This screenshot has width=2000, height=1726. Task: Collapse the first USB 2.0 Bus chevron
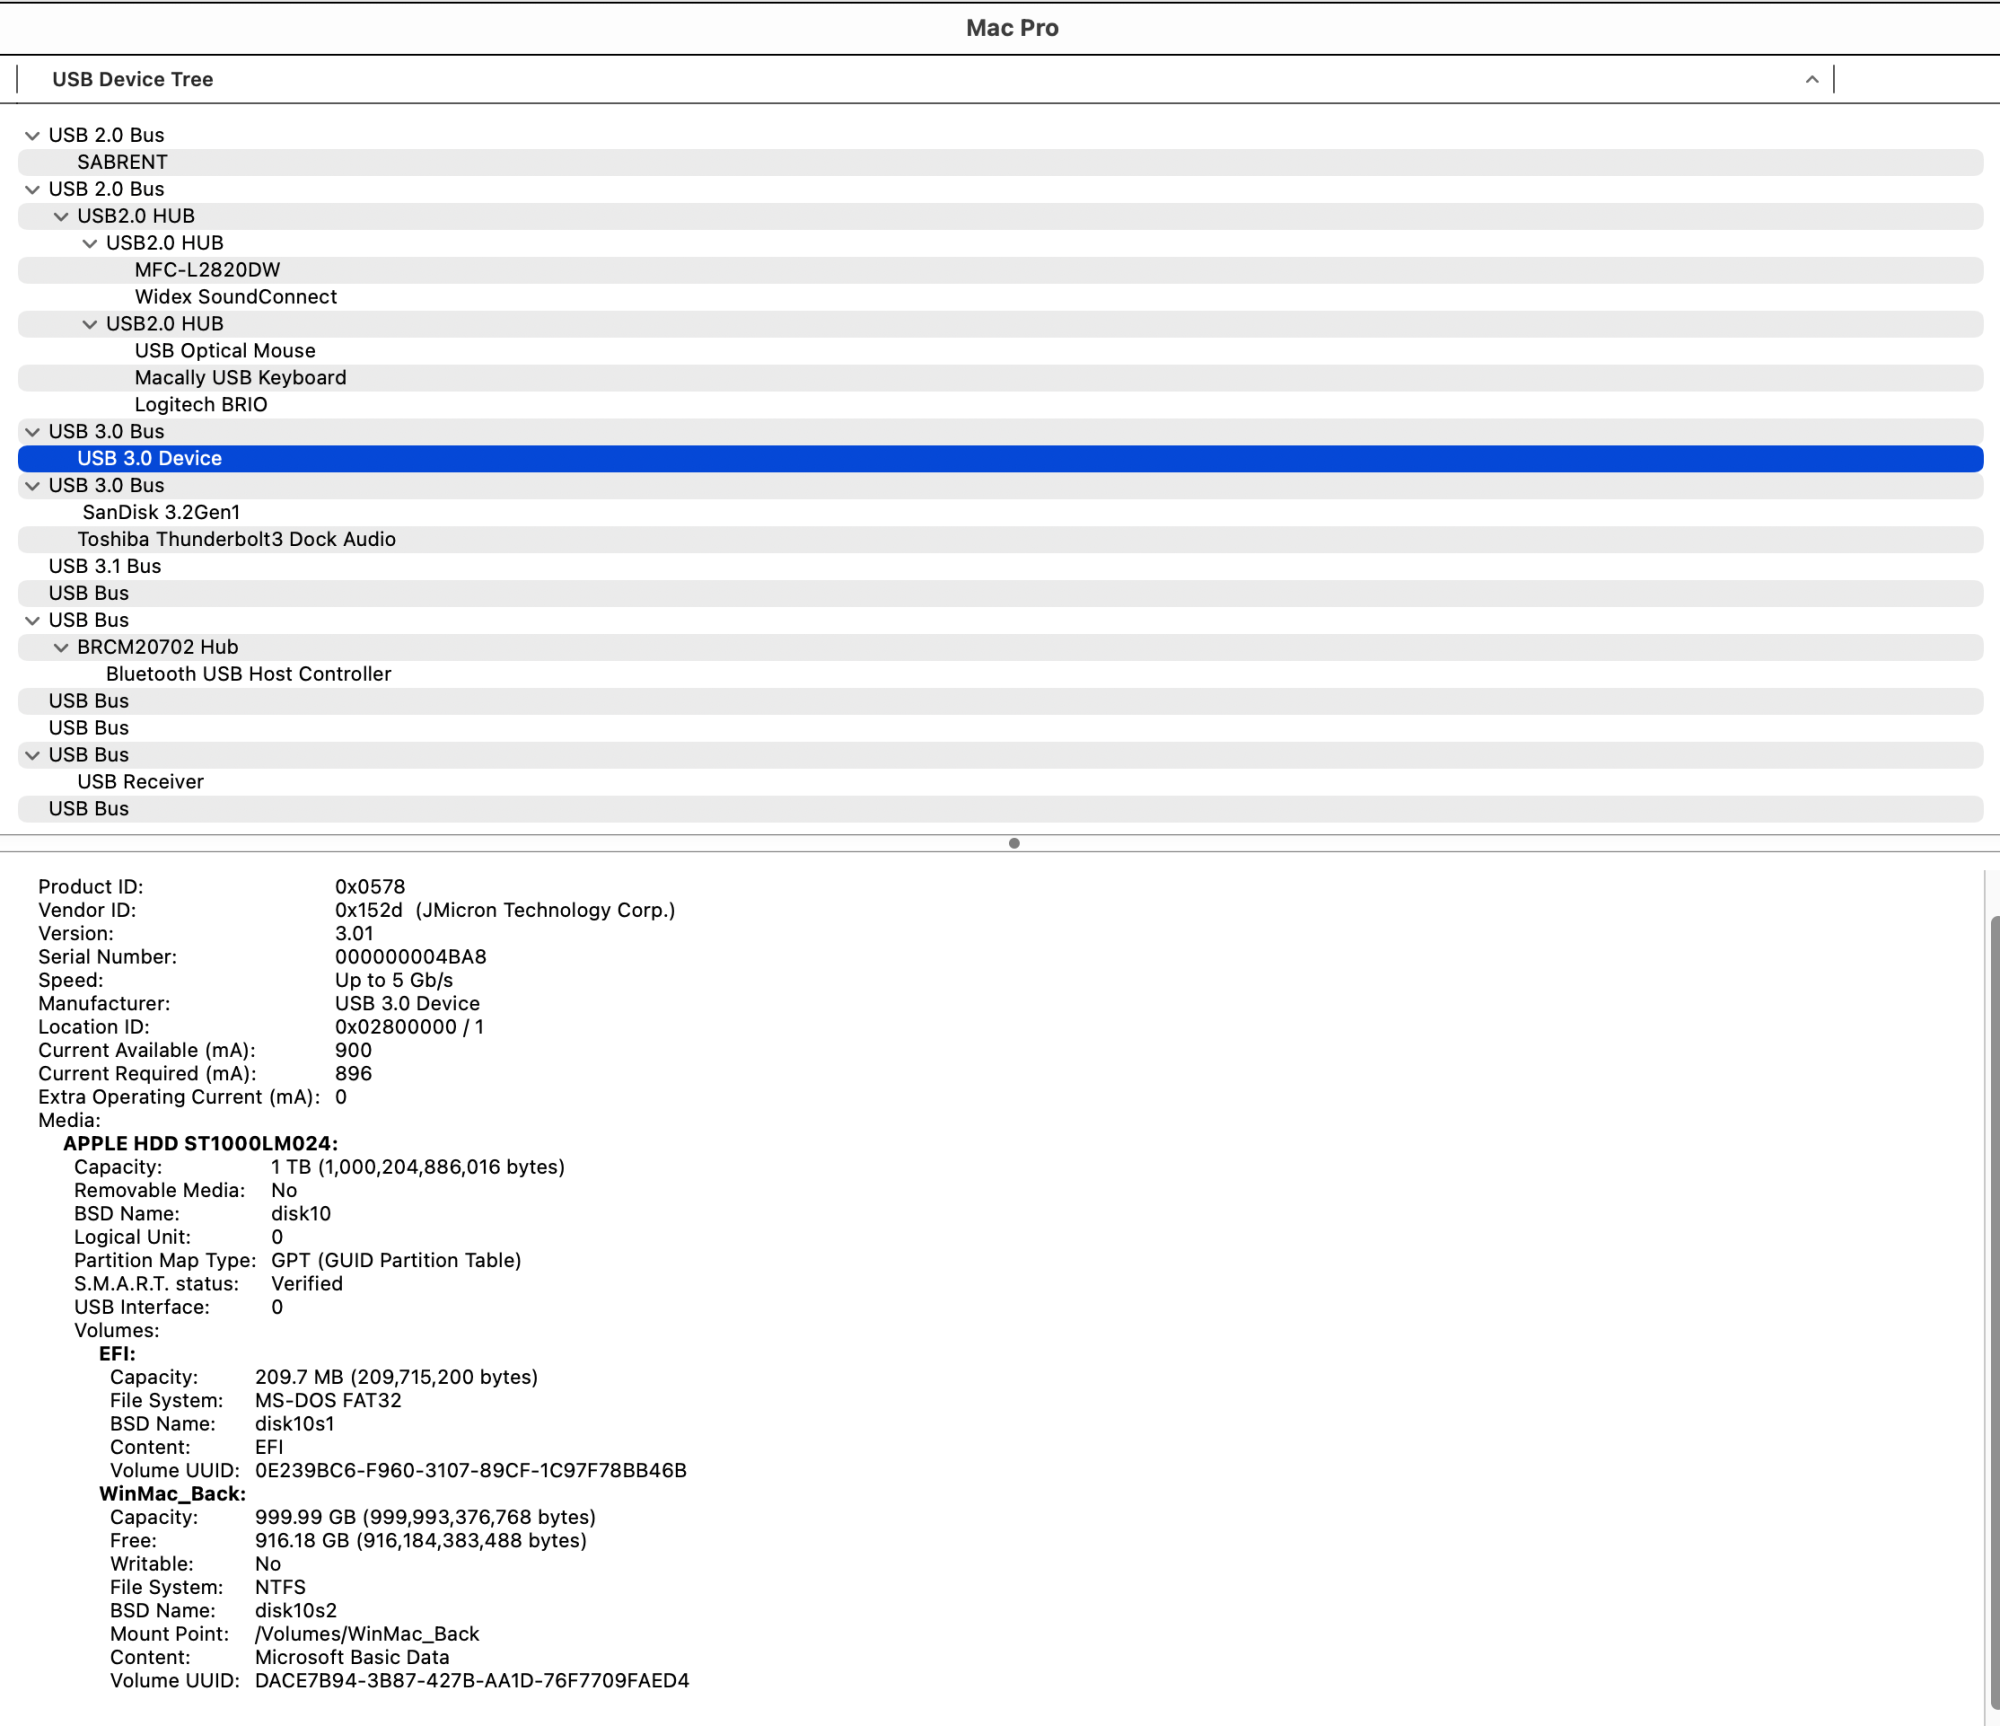tap(32, 136)
